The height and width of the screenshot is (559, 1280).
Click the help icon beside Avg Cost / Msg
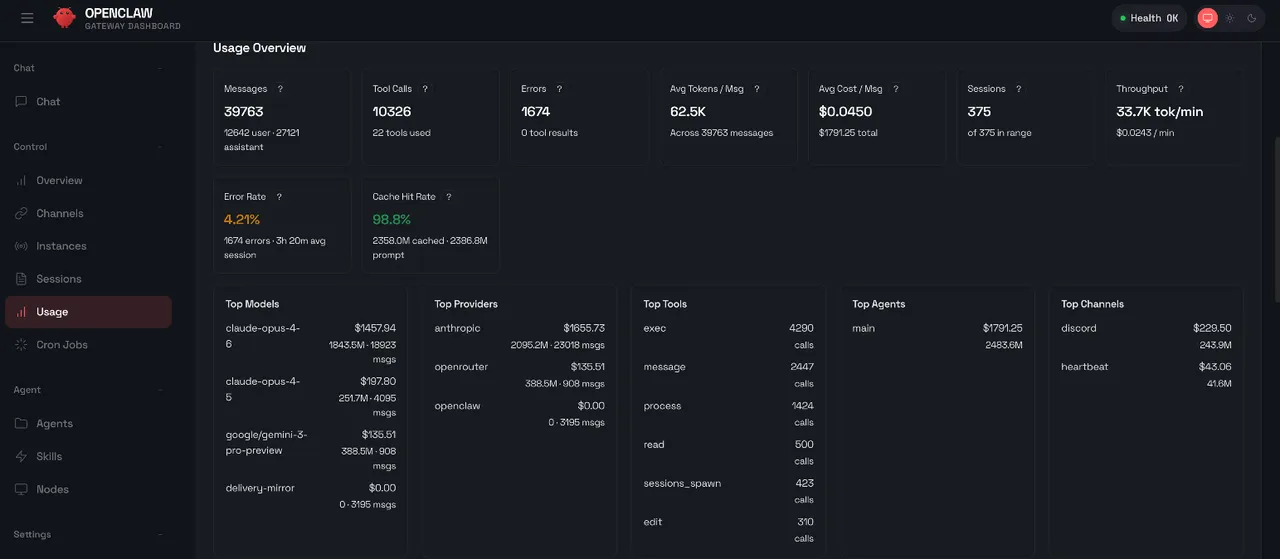coord(896,89)
